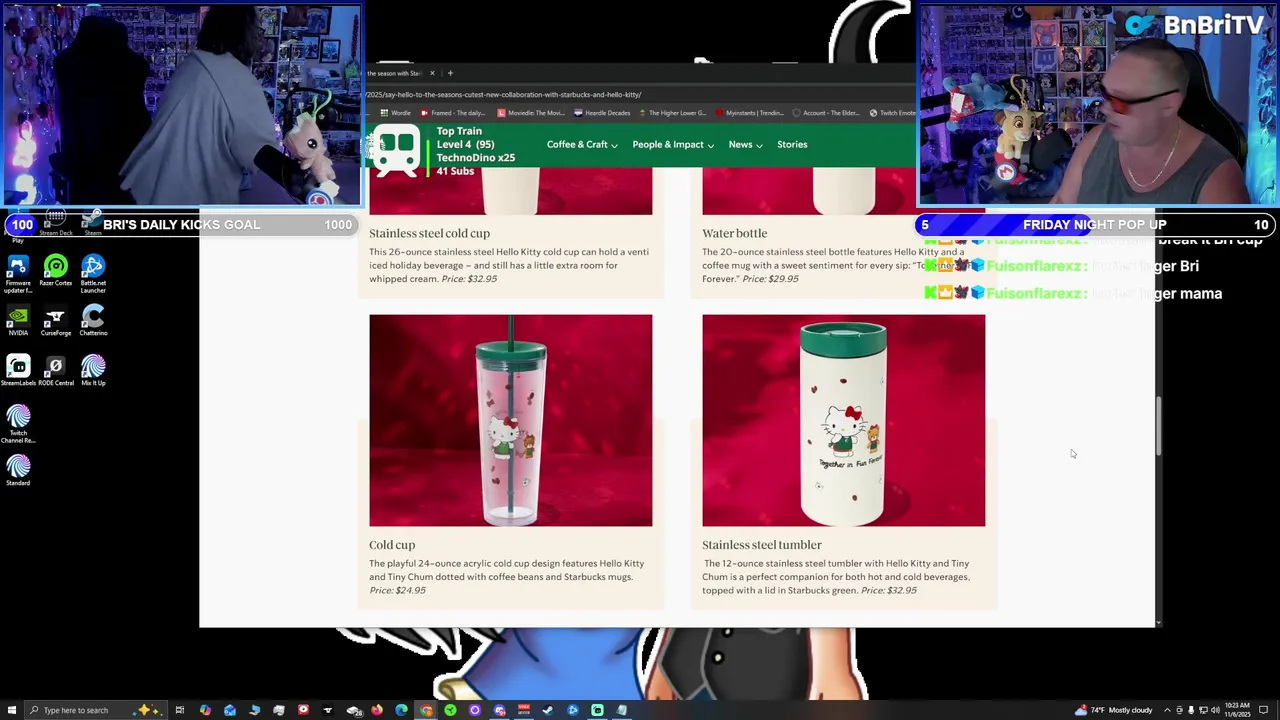Open the Moviedle bookmark

[530, 113]
